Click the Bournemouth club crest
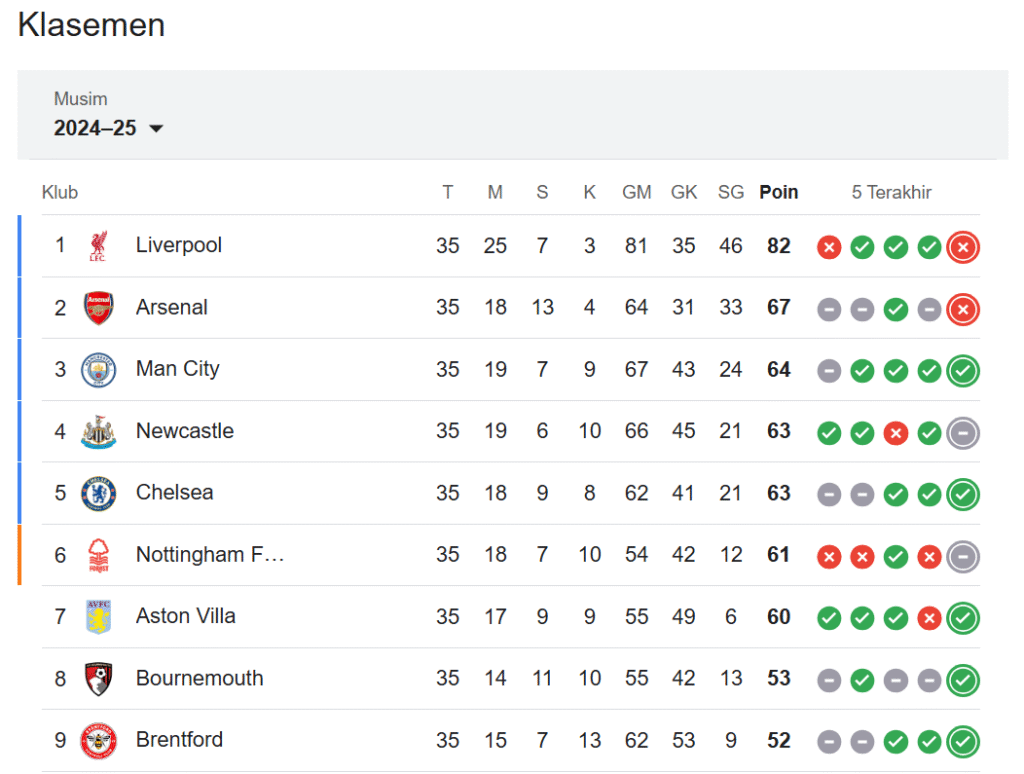 [98, 679]
